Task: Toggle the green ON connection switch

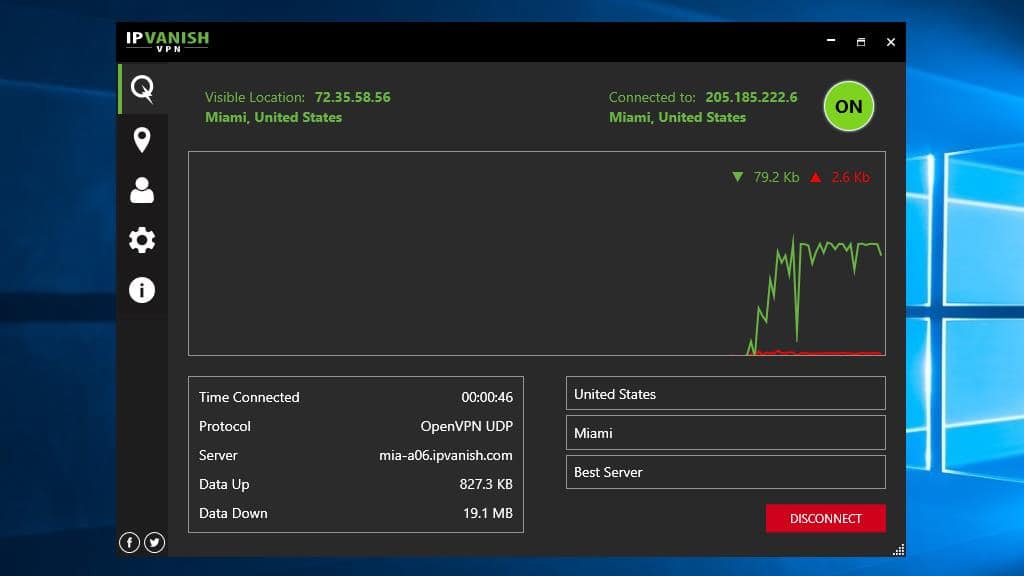Action: pyautogui.click(x=848, y=106)
